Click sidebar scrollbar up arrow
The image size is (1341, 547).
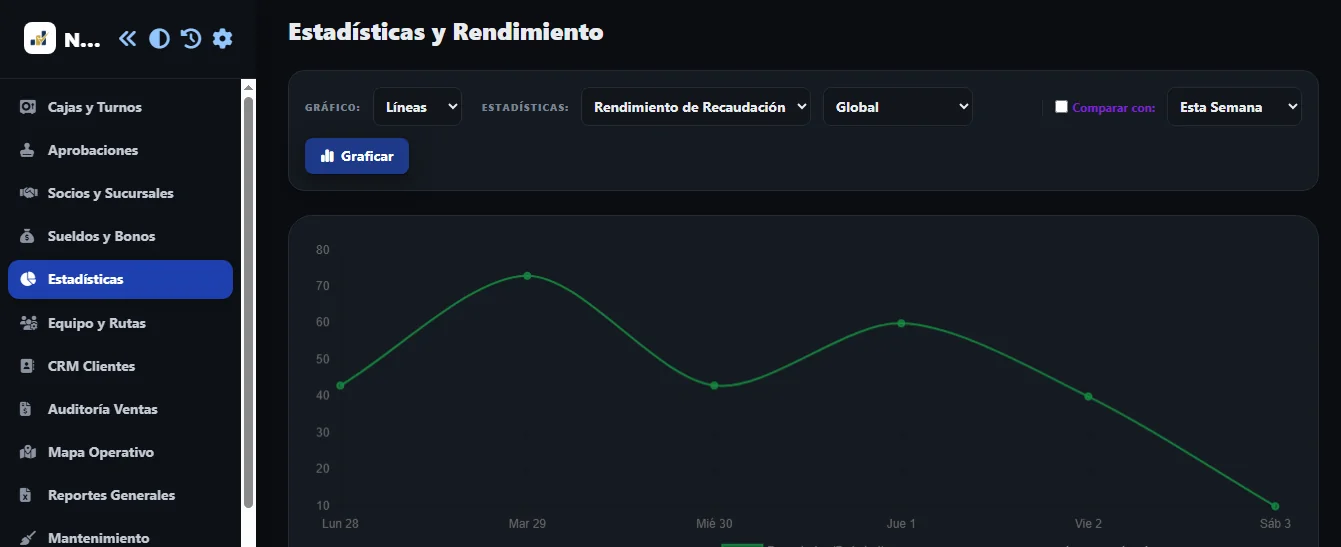[248, 87]
